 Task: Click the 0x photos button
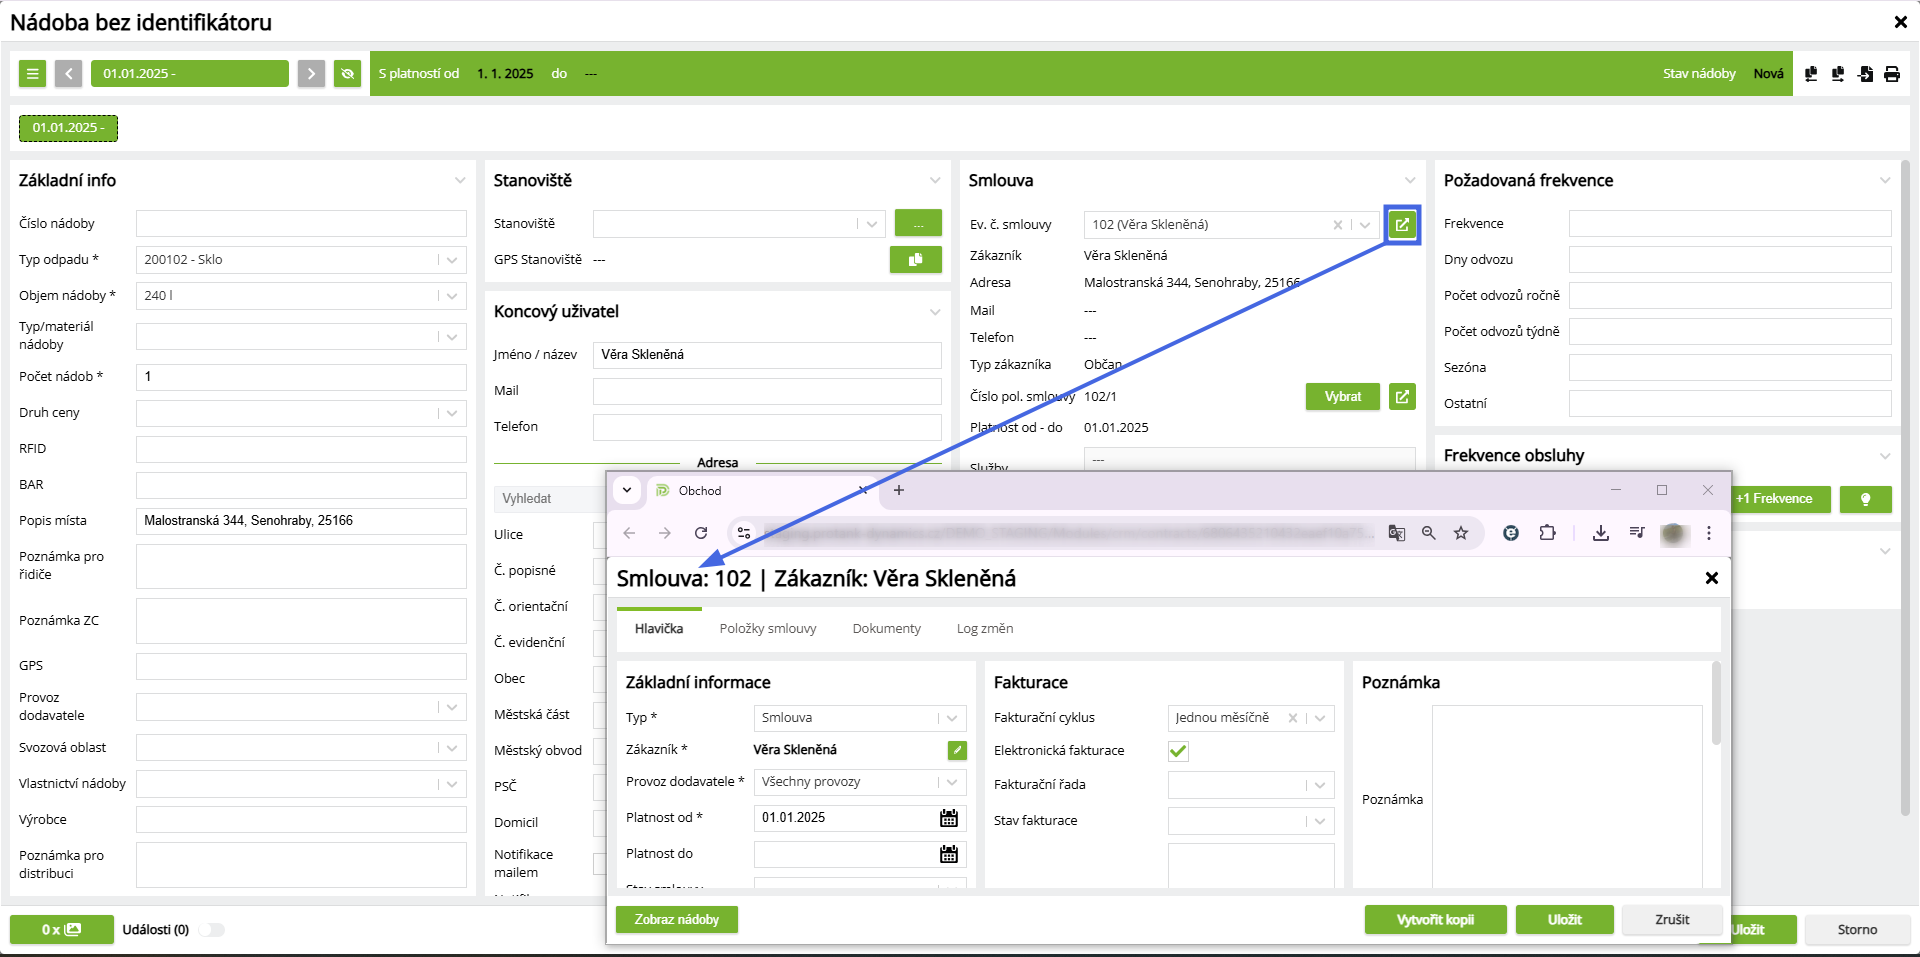pos(61,930)
